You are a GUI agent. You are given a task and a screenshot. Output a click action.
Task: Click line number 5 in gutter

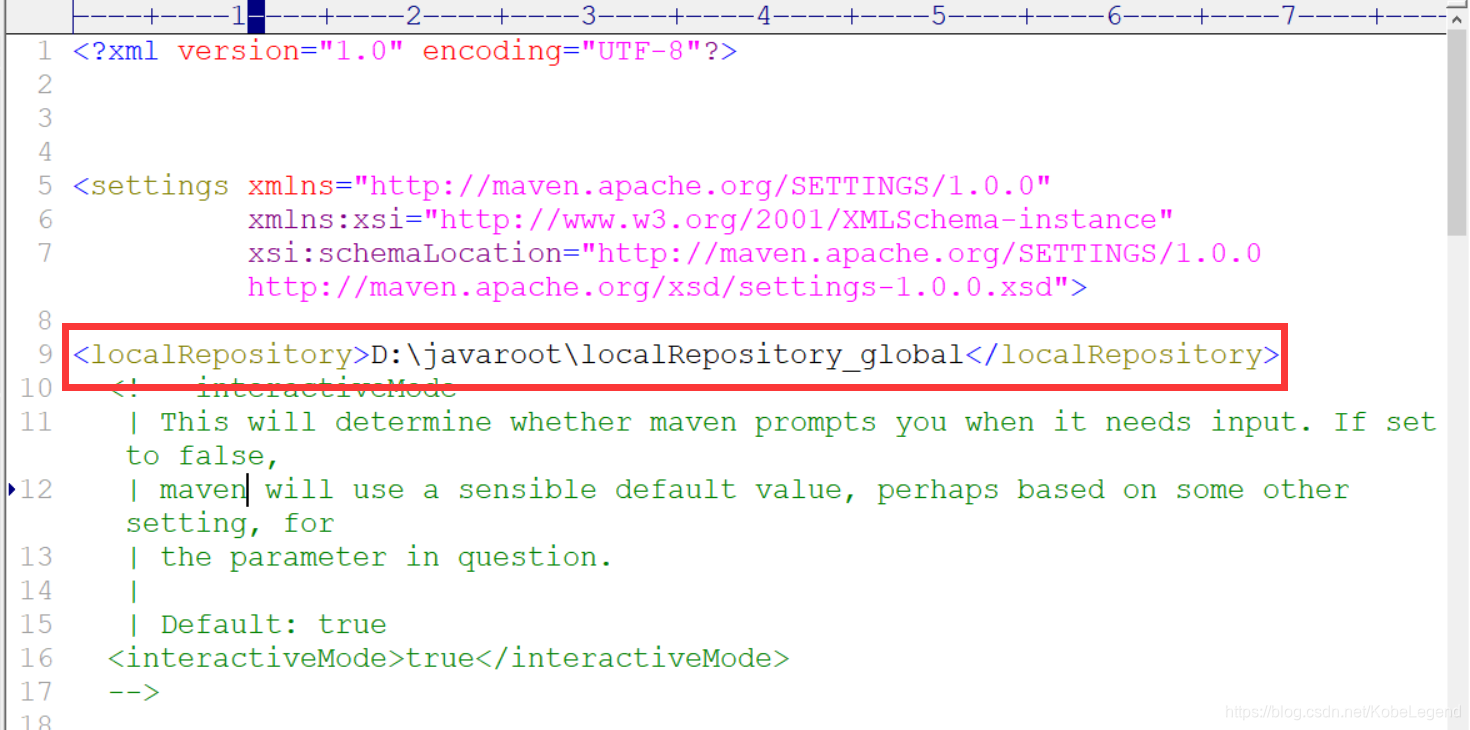coord(44,186)
